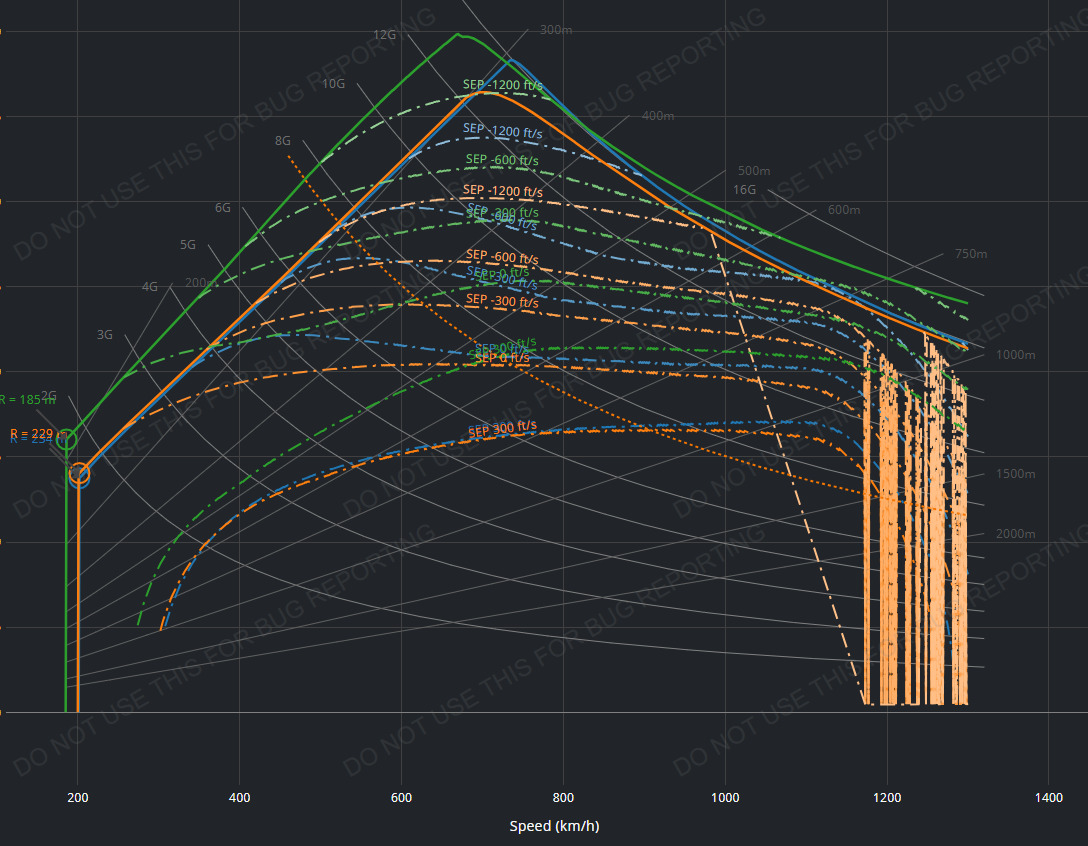Click the '2000m' turn radius label
The height and width of the screenshot is (846, 1088).
tap(1015, 534)
